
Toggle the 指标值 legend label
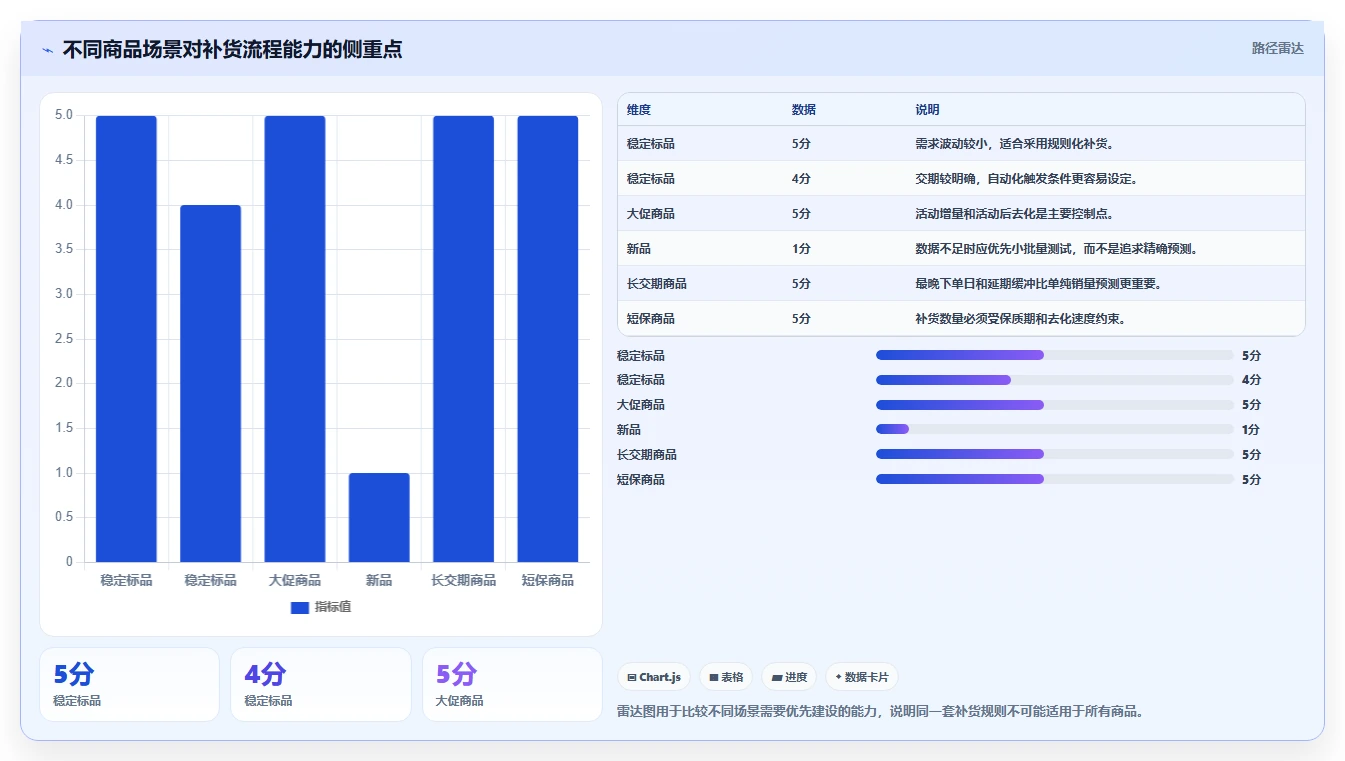pos(333,607)
